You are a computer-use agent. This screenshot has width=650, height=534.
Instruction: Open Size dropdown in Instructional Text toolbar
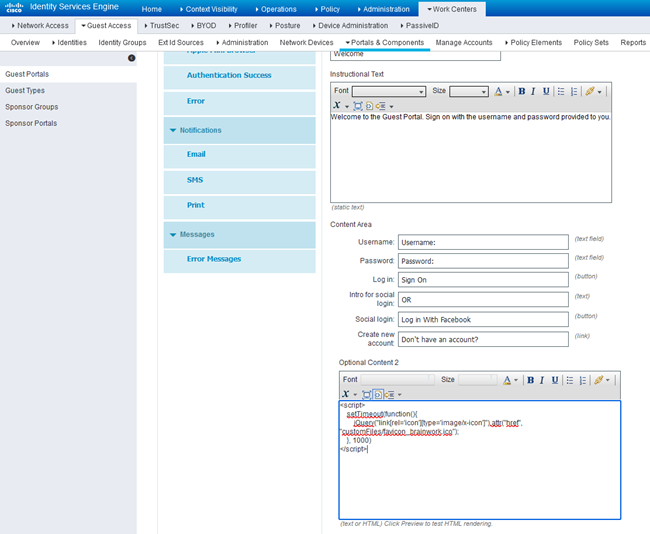point(469,91)
